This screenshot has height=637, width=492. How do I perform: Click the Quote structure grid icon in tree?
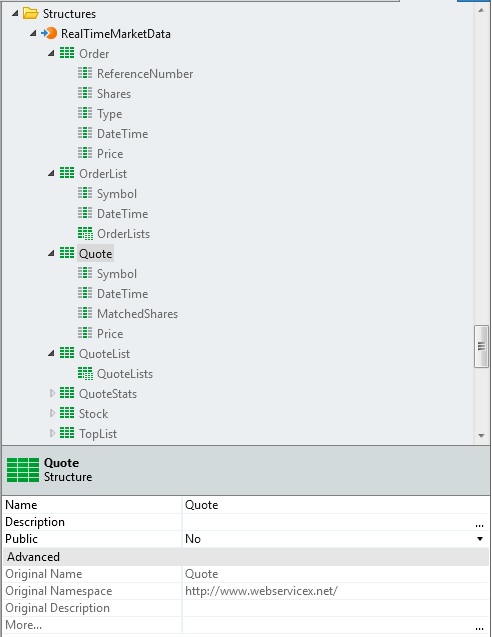coord(67,253)
